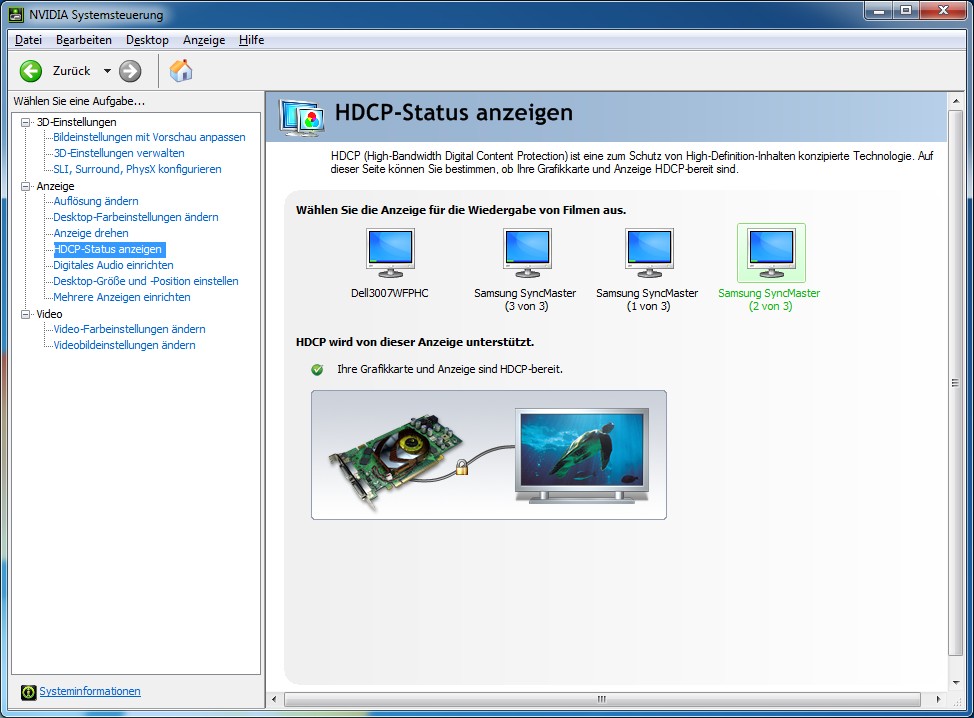Click the green Zurück back arrow
This screenshot has height=718, width=974.
pyautogui.click(x=30, y=71)
